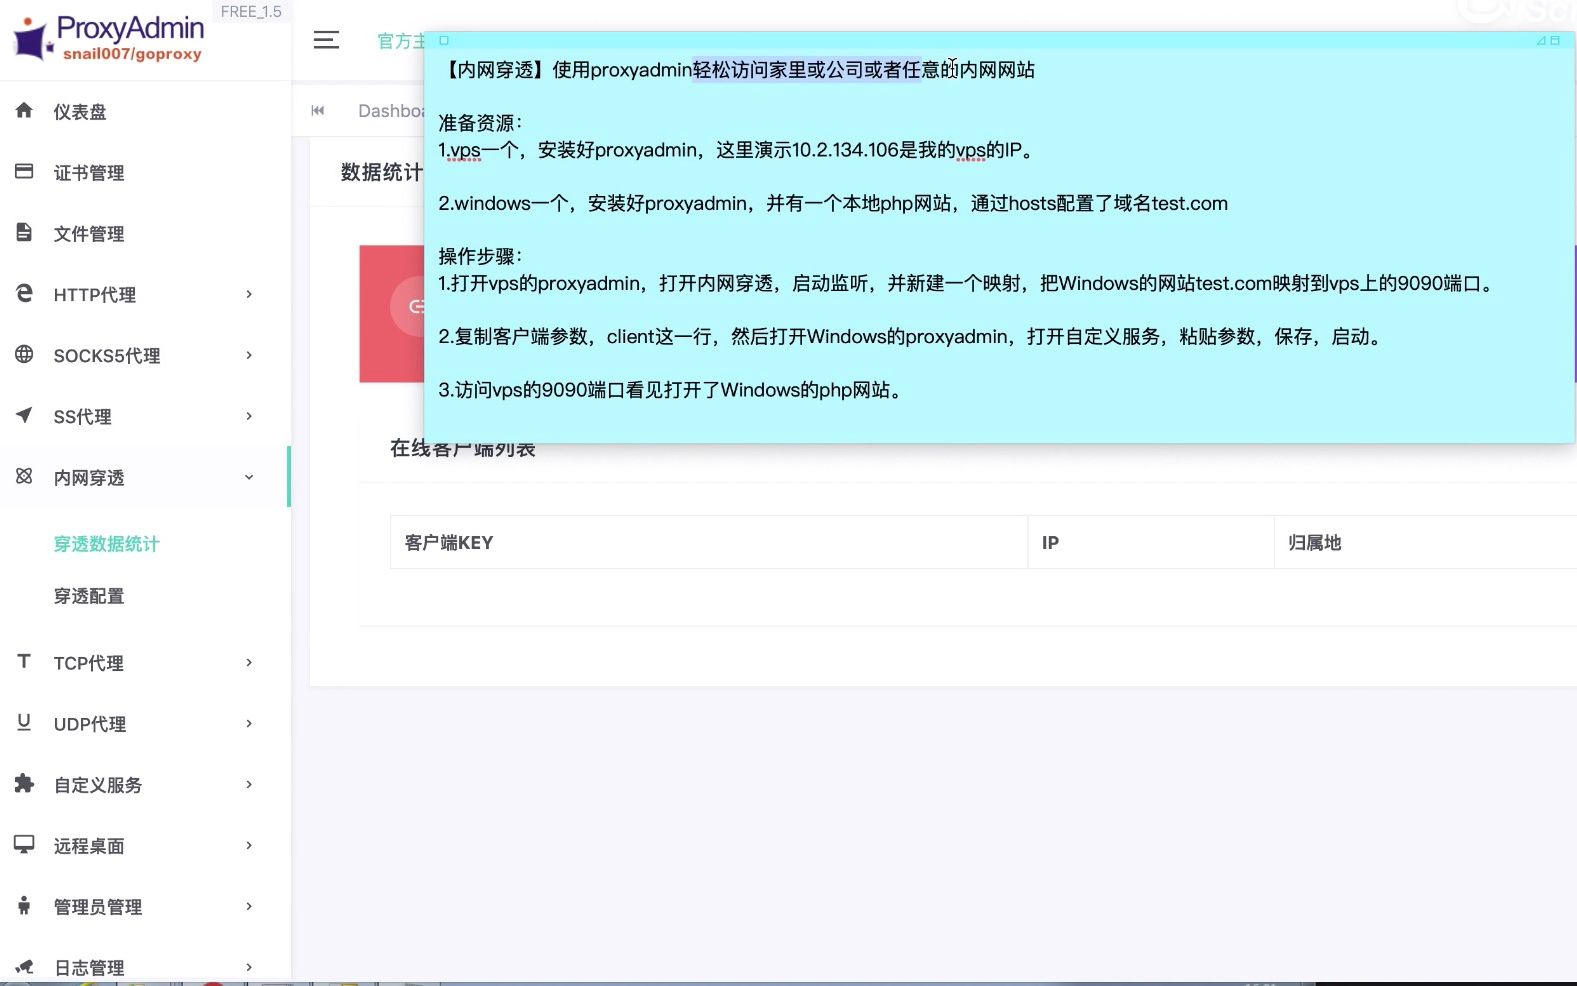The height and width of the screenshot is (986, 1577).
Task: Click the log management icon
Action: tap(24, 966)
